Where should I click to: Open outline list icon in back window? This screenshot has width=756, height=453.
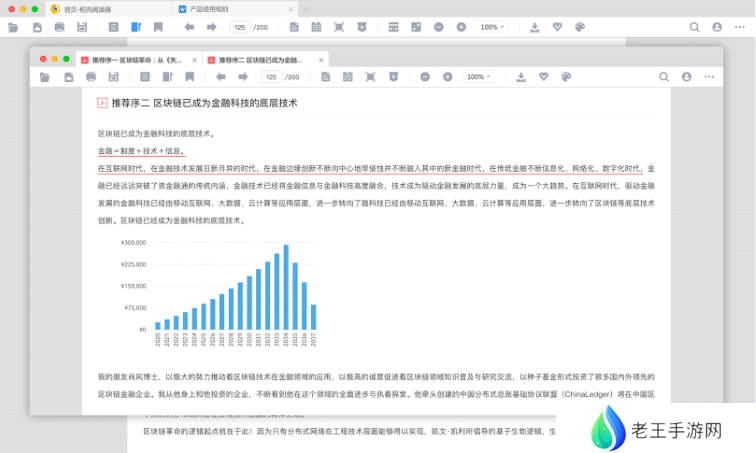(113, 27)
